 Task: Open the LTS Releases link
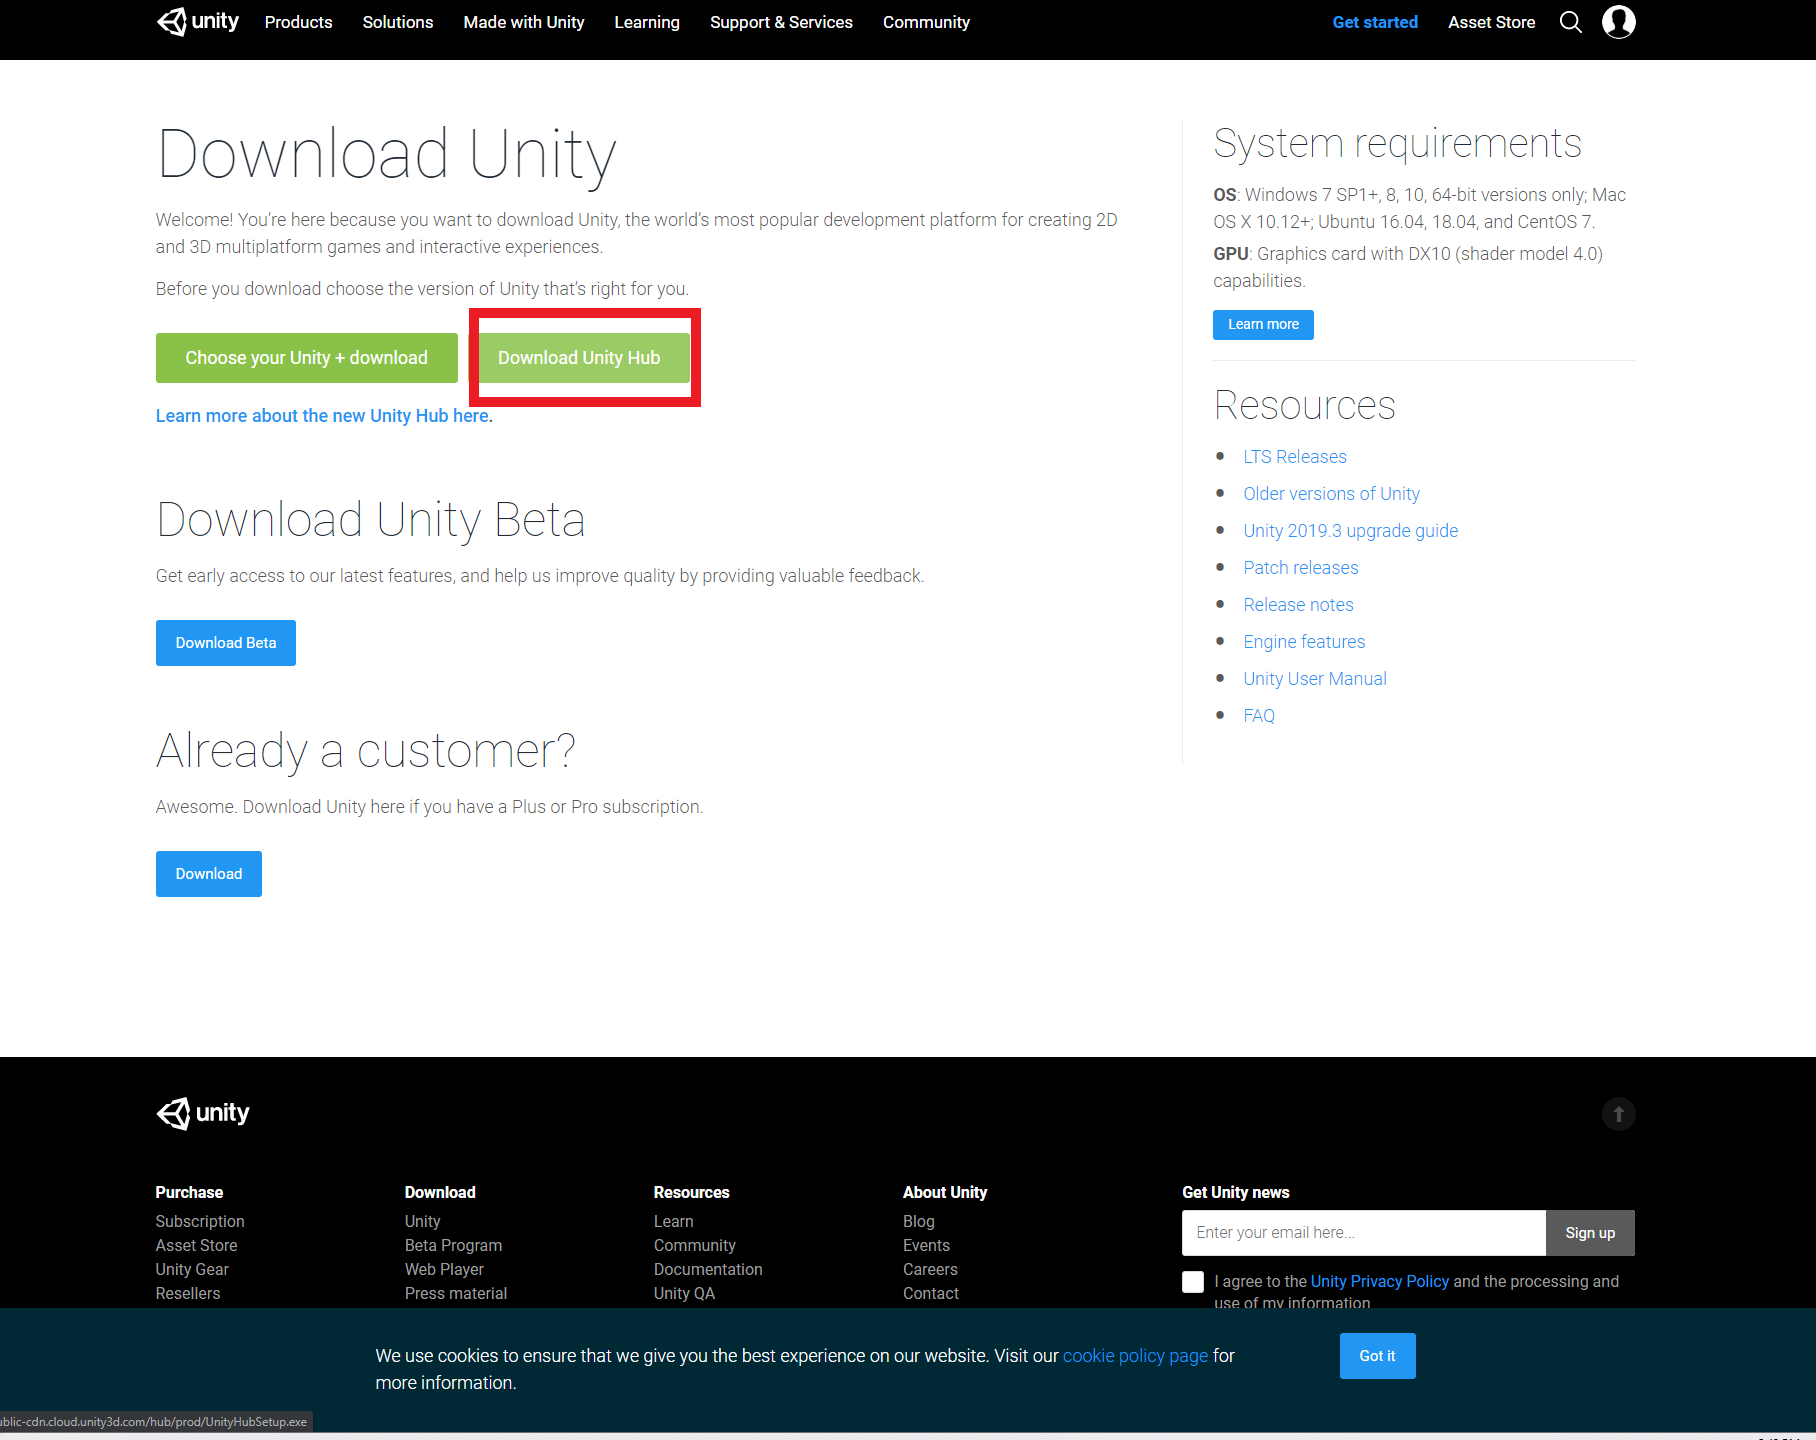pos(1295,457)
